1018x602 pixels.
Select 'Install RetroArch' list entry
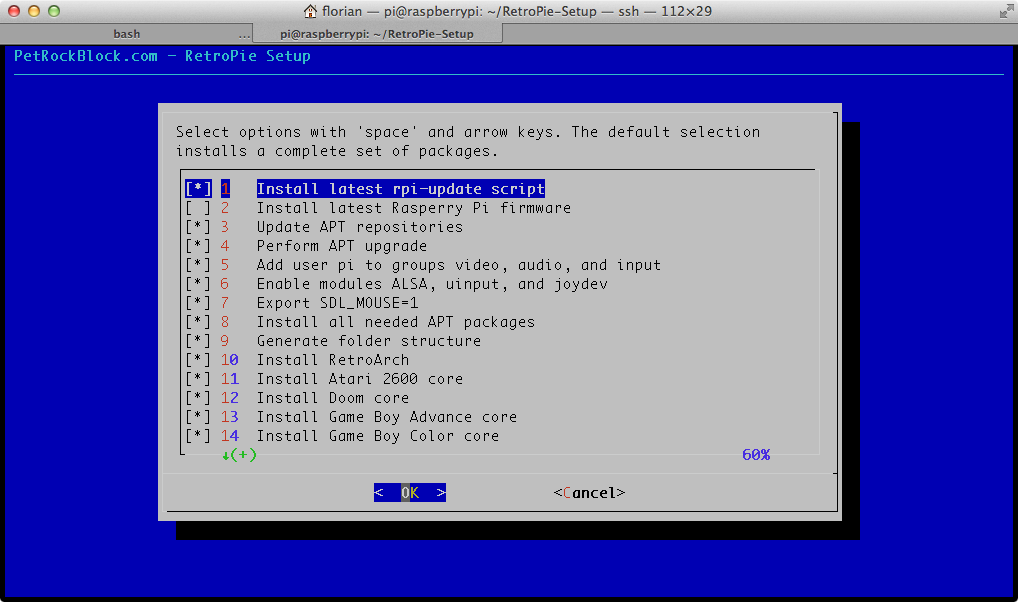(332, 360)
